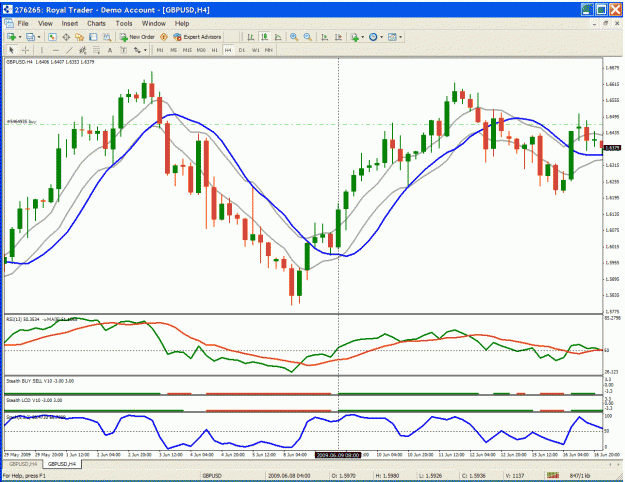Select the Fibonacci Retracement tool
This screenshot has width=625, height=482.
tap(96, 50)
